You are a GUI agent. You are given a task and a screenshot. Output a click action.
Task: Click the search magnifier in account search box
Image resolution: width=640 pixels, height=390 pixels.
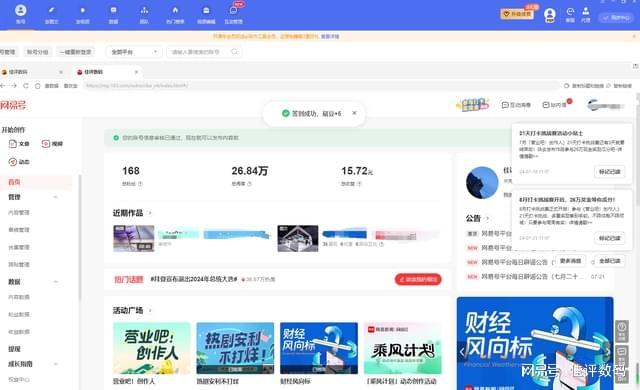coord(234,52)
